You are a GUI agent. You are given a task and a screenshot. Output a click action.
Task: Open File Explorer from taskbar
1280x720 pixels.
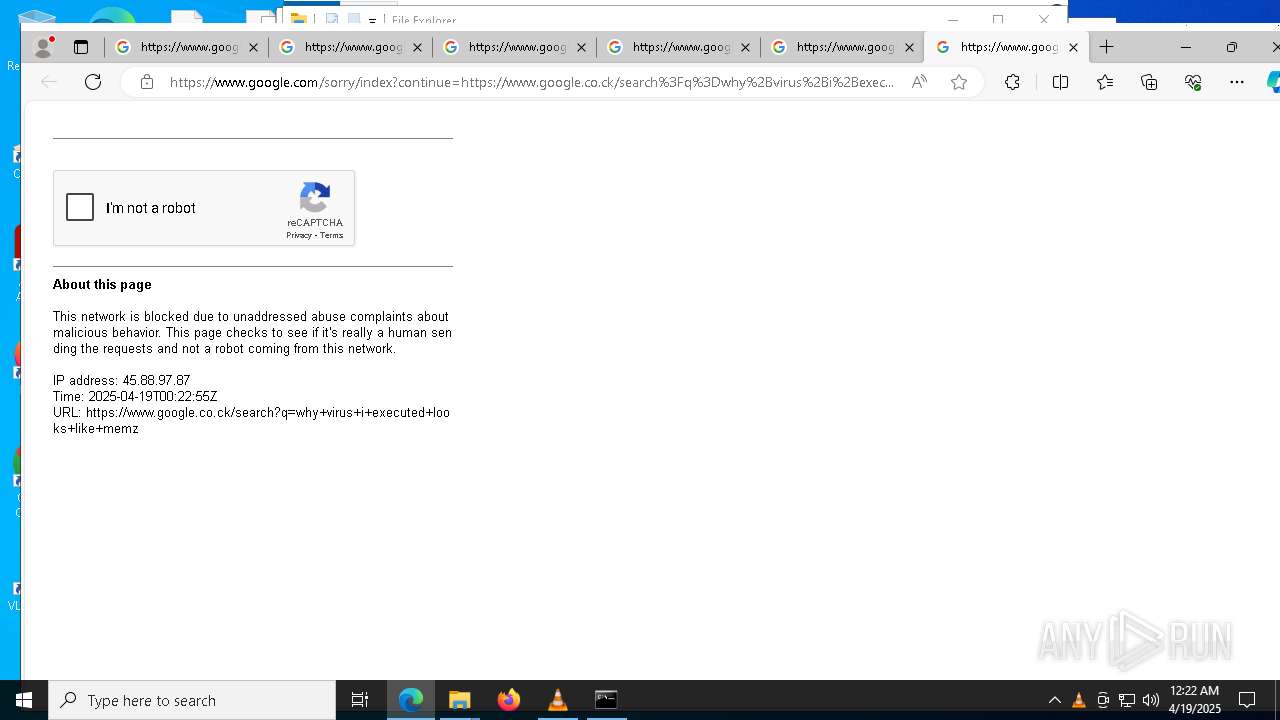[x=459, y=700]
